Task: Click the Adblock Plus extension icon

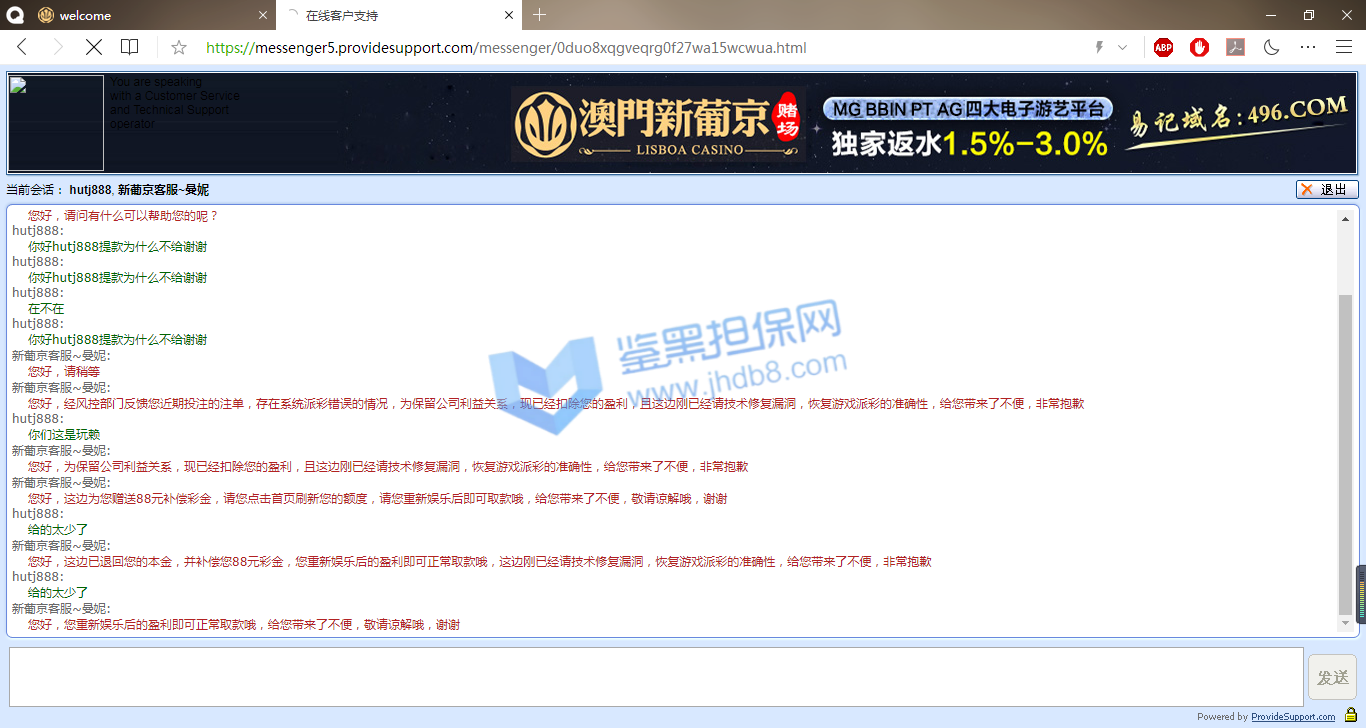Action: coord(1163,47)
